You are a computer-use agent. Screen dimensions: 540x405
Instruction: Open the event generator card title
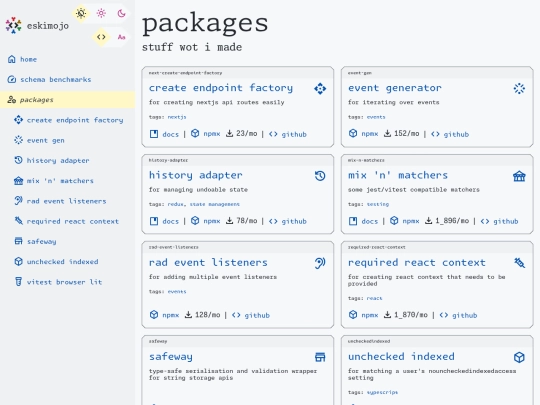coord(395,88)
